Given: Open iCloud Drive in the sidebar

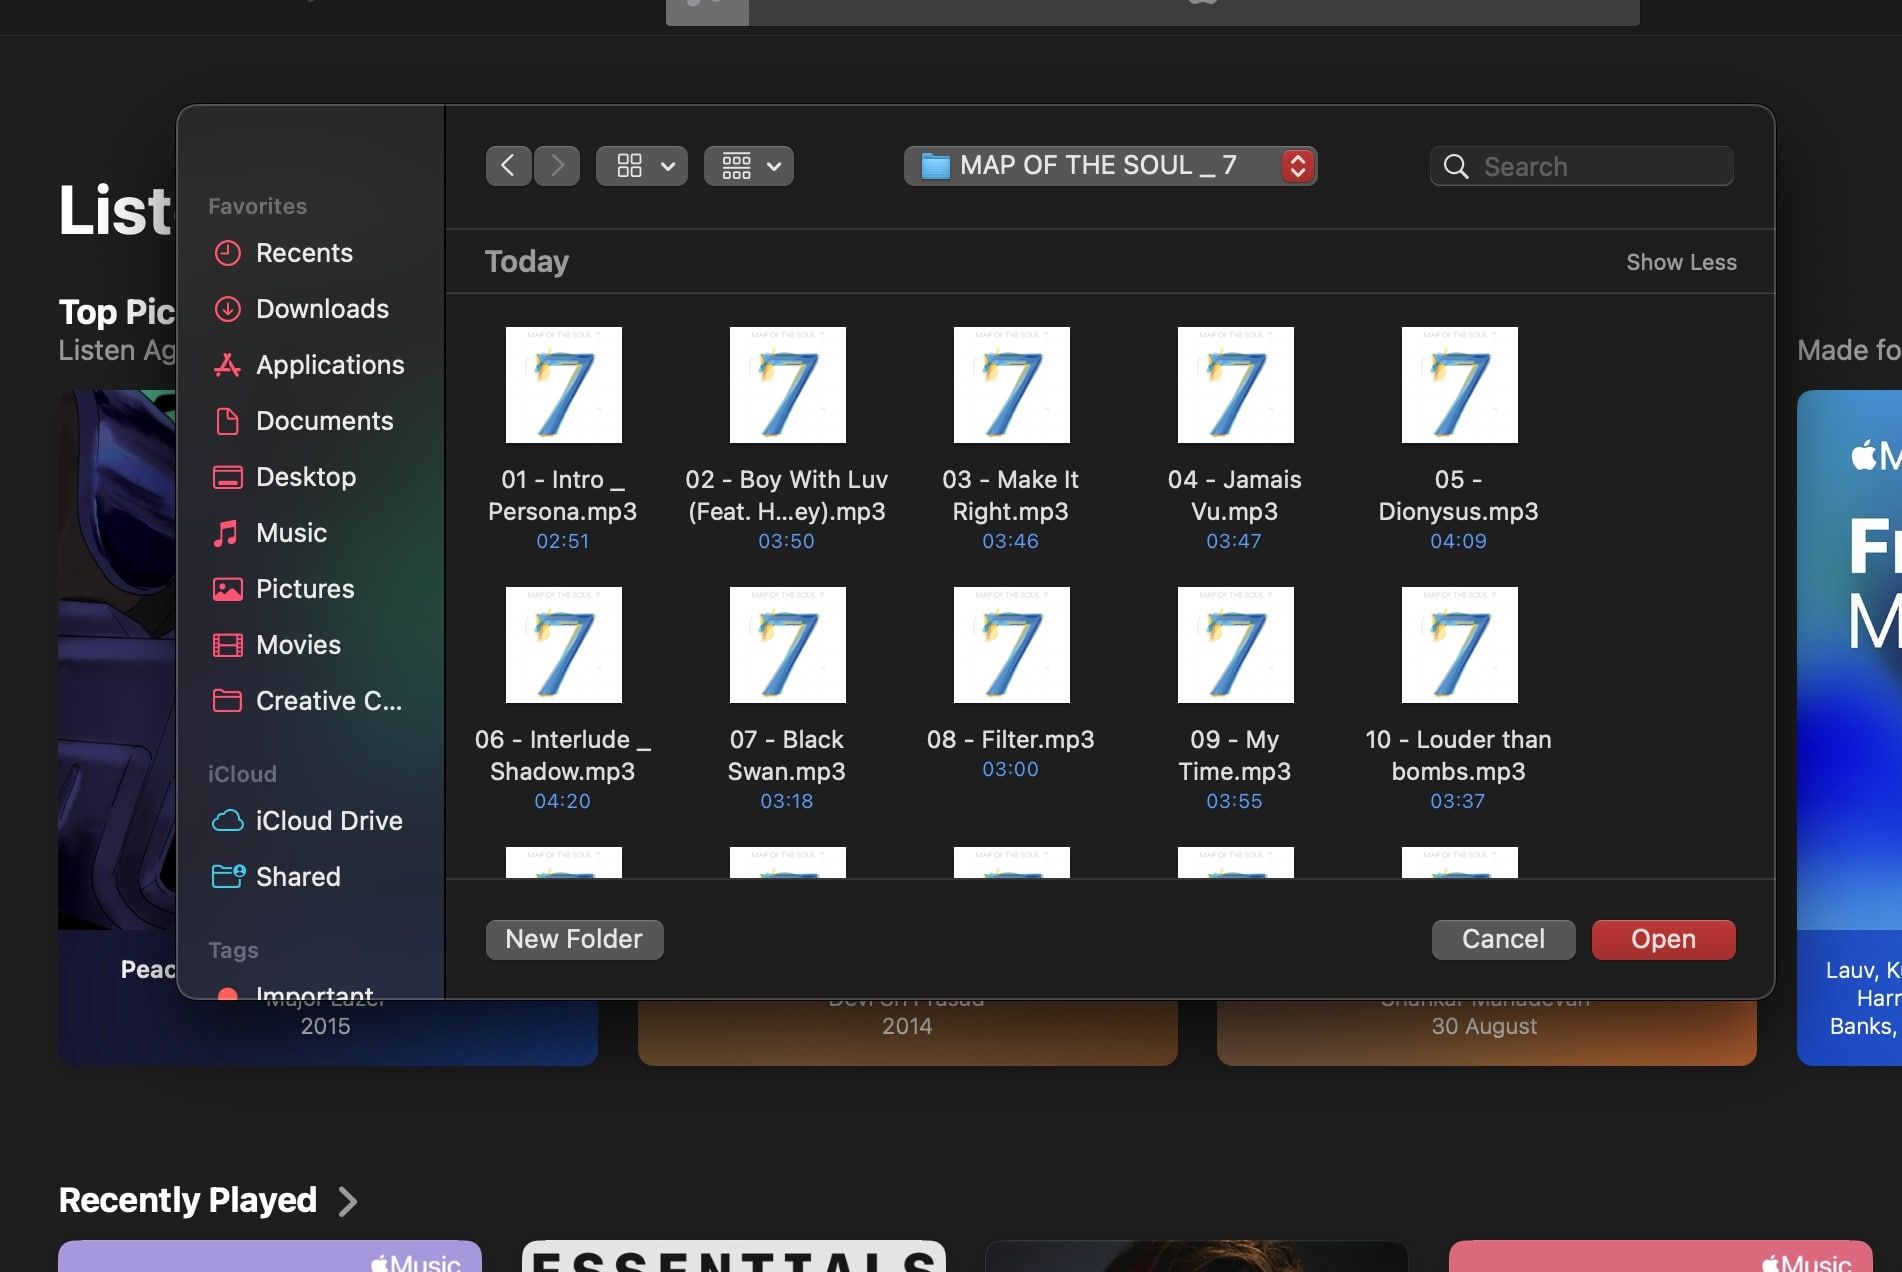Looking at the screenshot, I should pyautogui.click(x=328, y=820).
